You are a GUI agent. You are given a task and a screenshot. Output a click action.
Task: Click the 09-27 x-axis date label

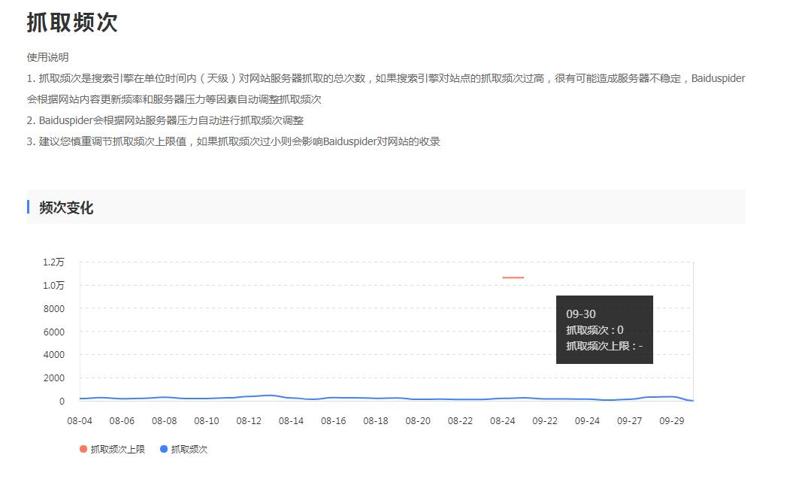pyautogui.click(x=629, y=421)
